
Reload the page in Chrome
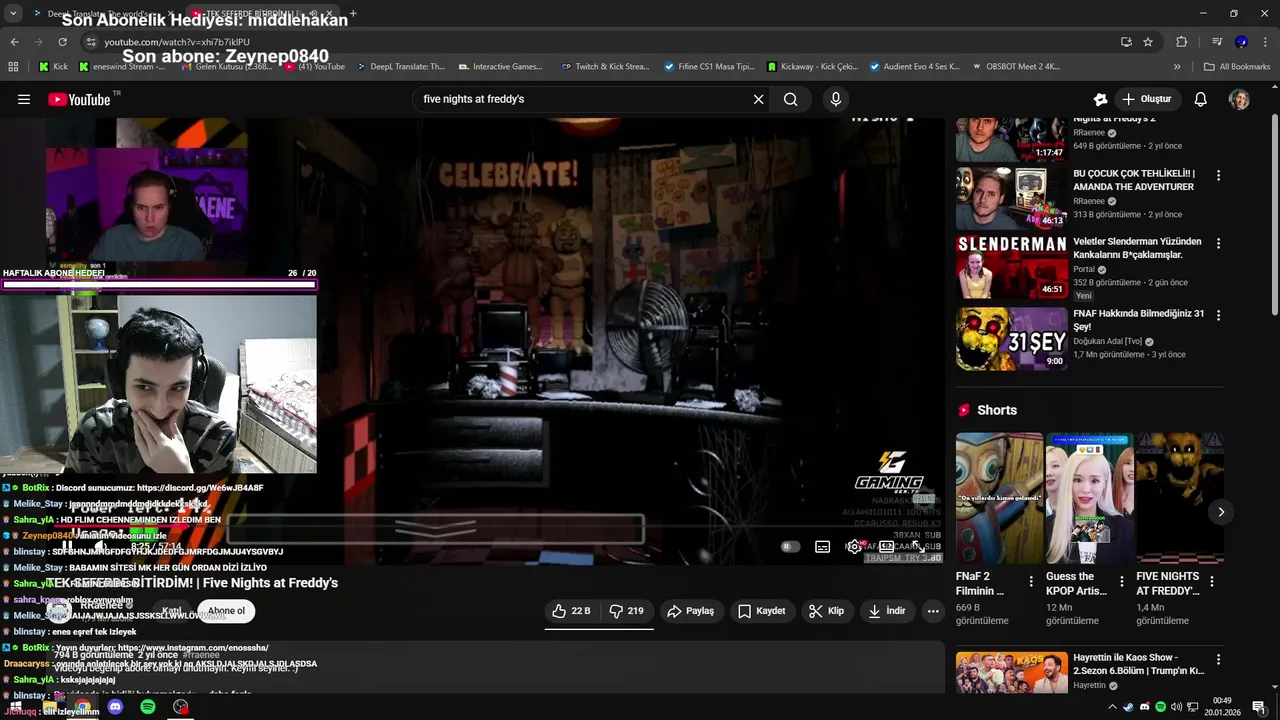62,42
